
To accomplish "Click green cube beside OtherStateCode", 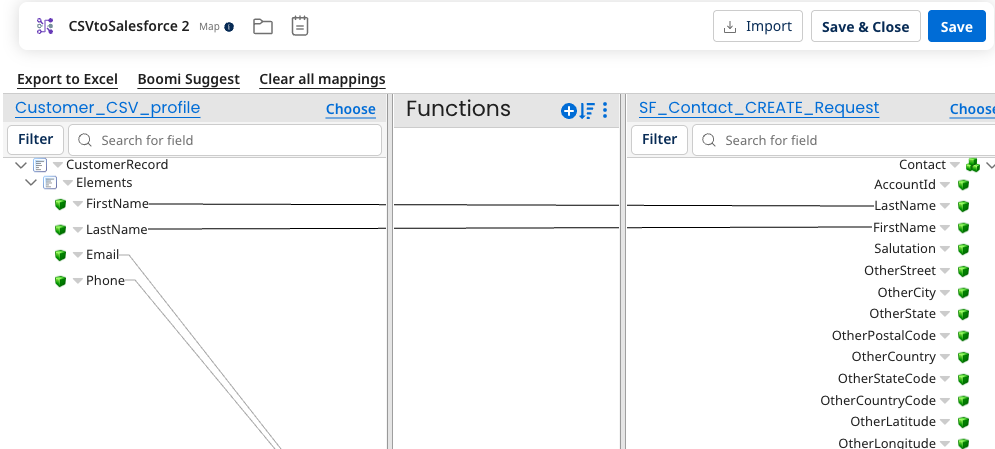I will tap(963, 379).
